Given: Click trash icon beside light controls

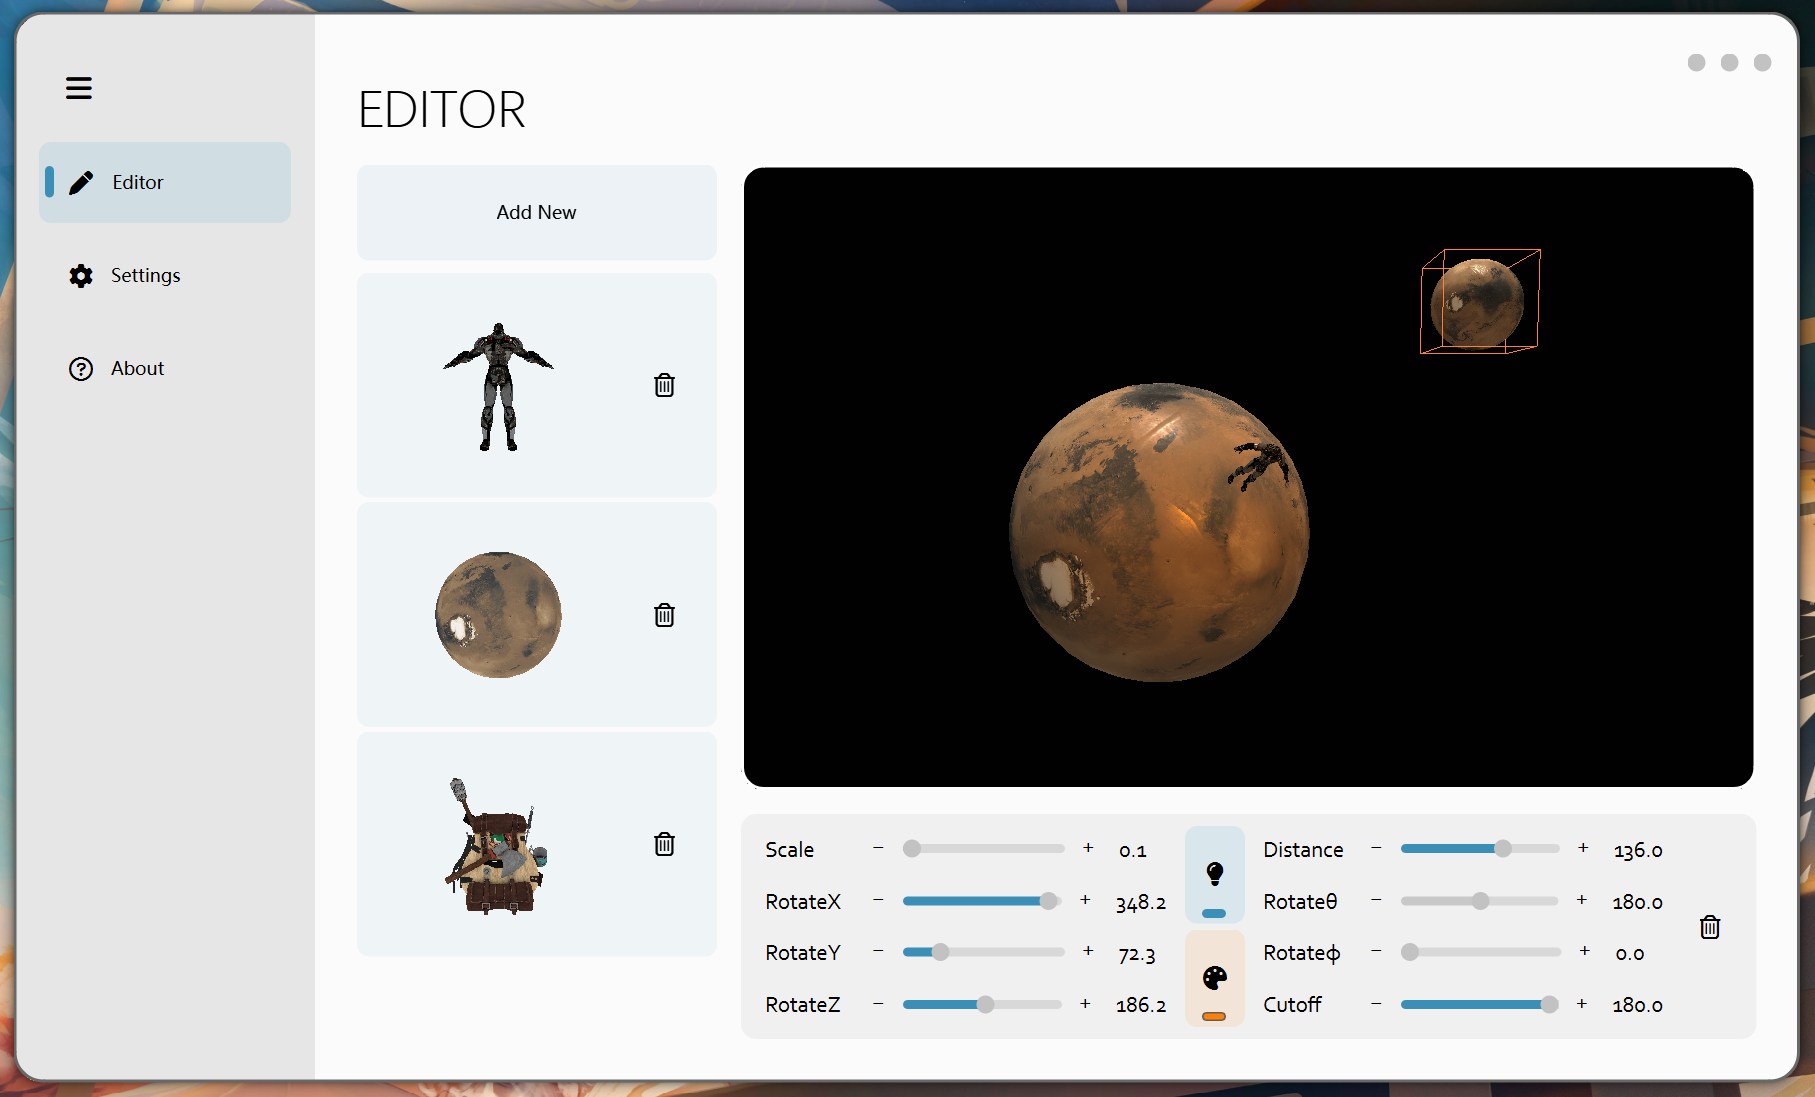Looking at the screenshot, I should [1709, 927].
